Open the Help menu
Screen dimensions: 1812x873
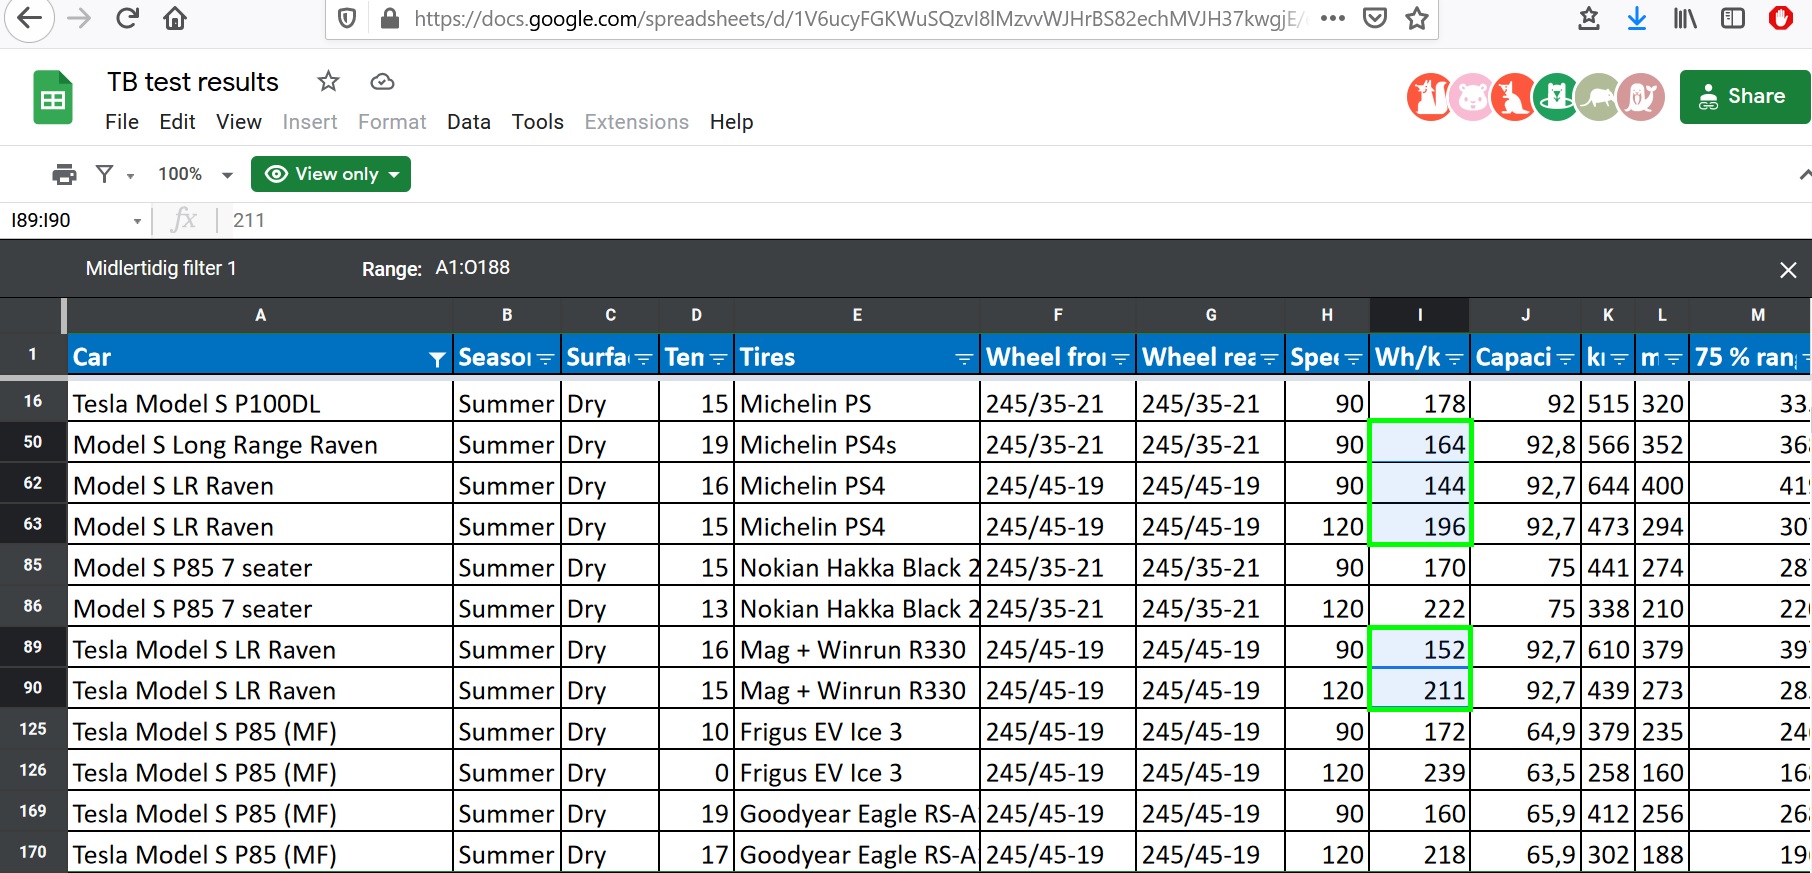coord(732,122)
